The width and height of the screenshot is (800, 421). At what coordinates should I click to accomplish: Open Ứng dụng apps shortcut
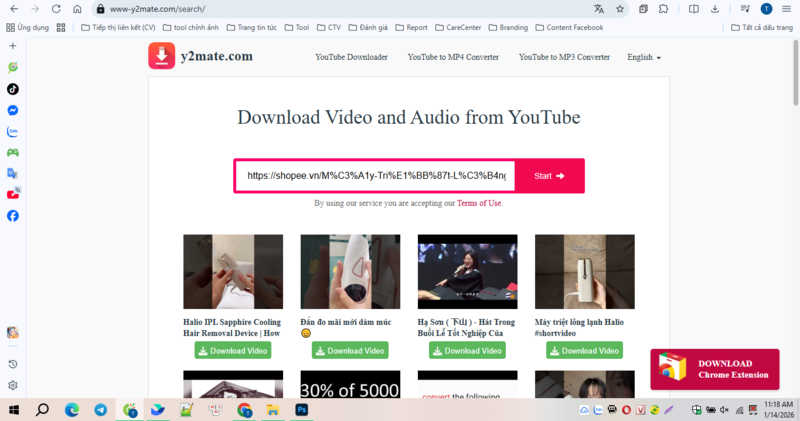(28, 28)
